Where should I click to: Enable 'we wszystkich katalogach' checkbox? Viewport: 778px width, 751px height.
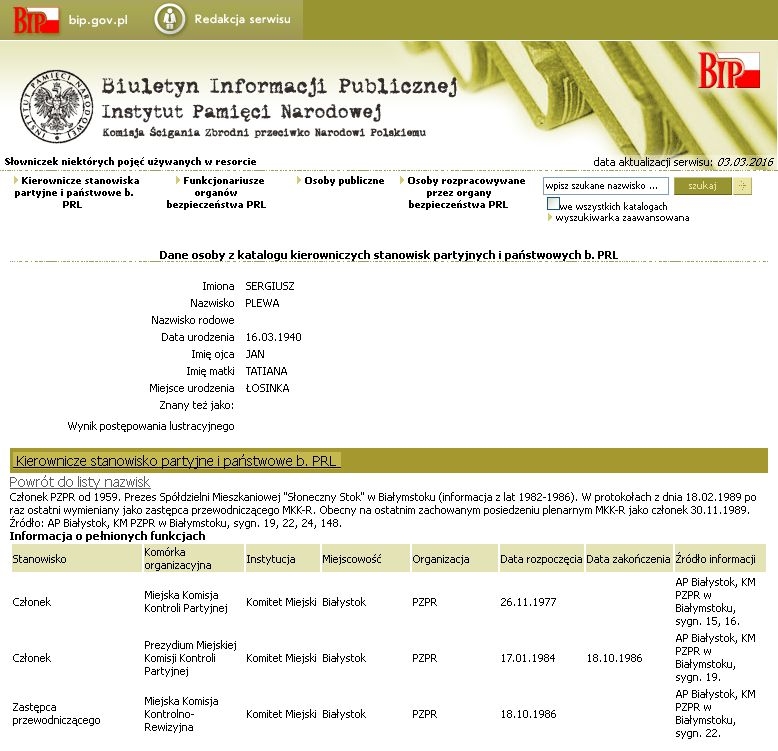[553, 204]
